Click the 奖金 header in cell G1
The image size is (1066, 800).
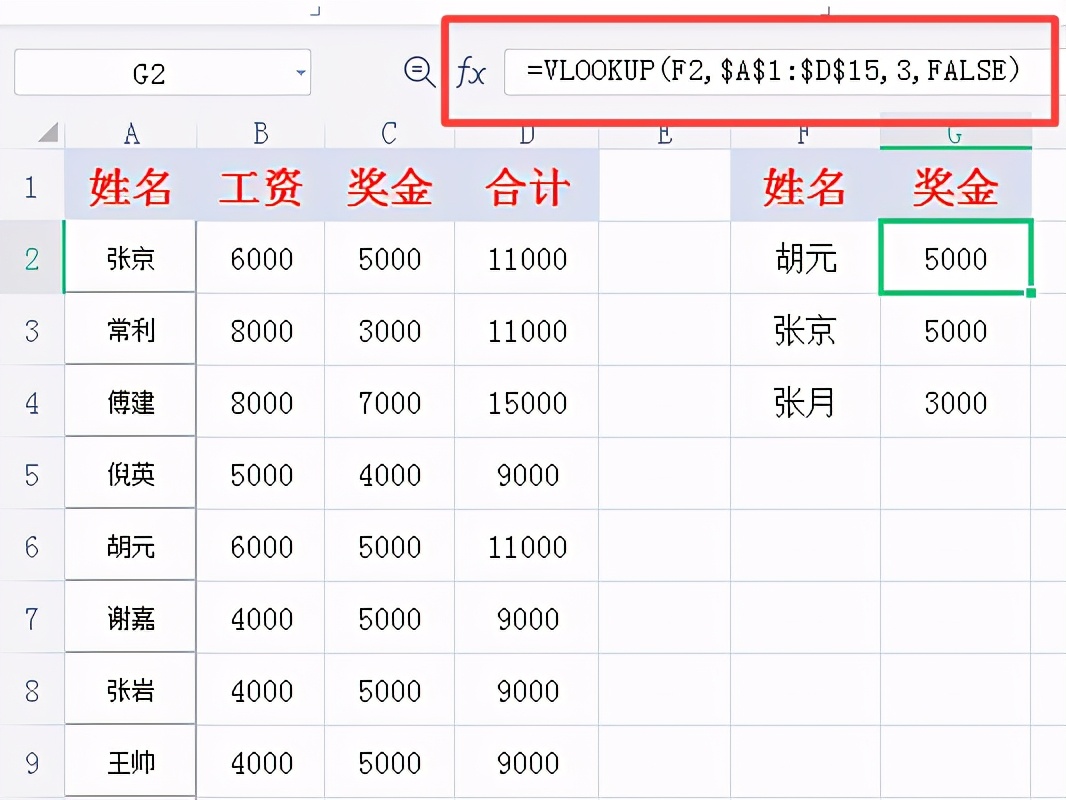pyautogui.click(x=955, y=186)
